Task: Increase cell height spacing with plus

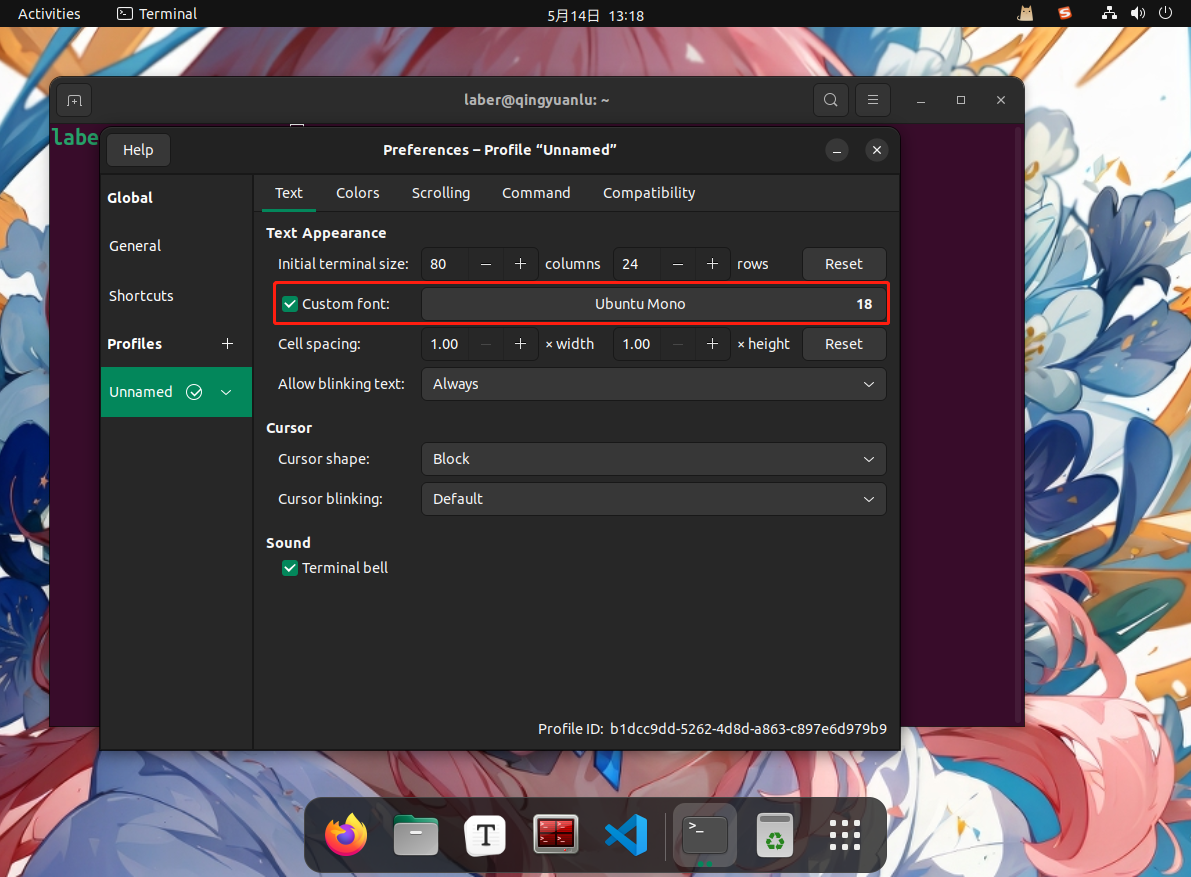Action: pyautogui.click(x=712, y=344)
